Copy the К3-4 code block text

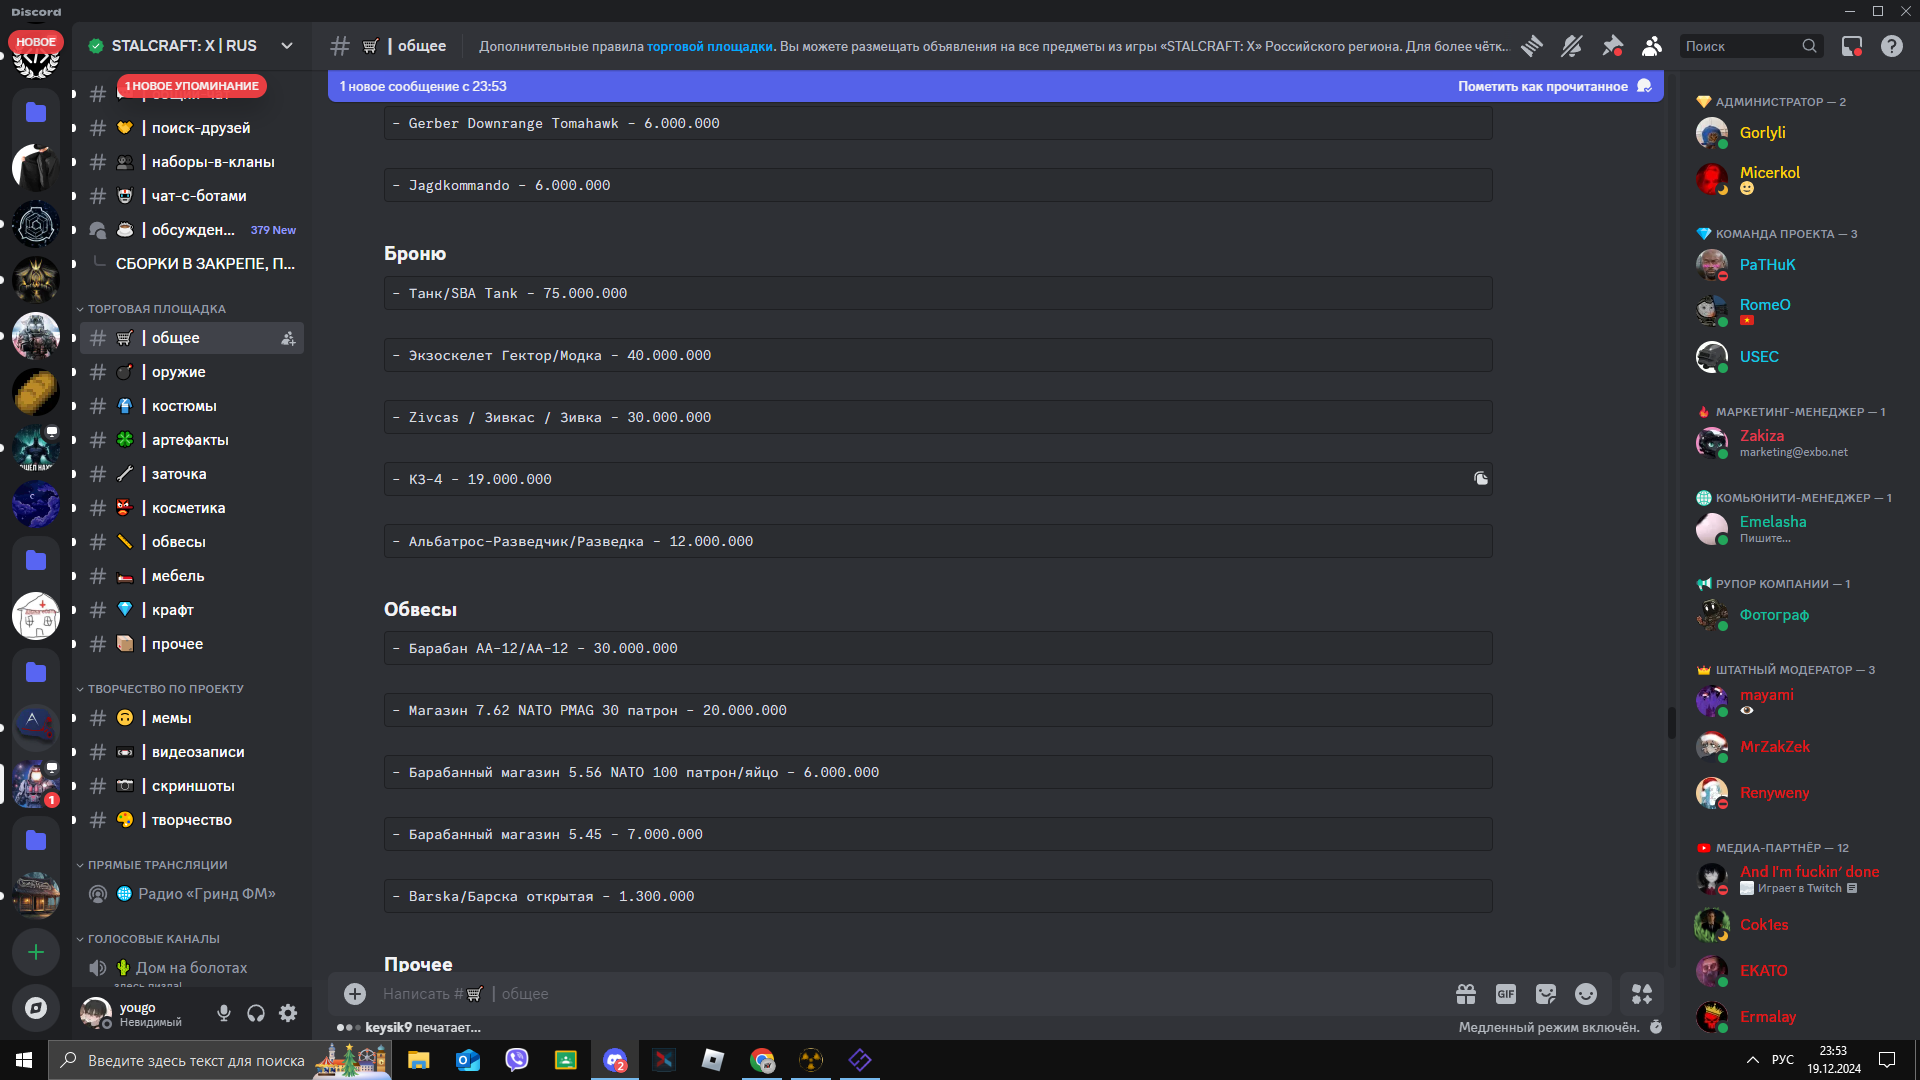pos(1481,479)
